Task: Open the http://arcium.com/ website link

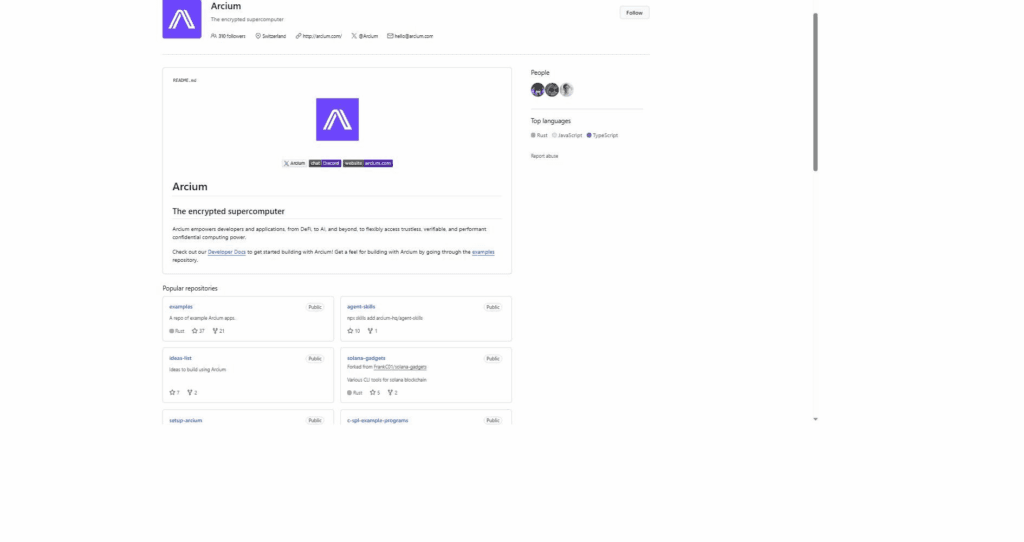Action: (319, 36)
